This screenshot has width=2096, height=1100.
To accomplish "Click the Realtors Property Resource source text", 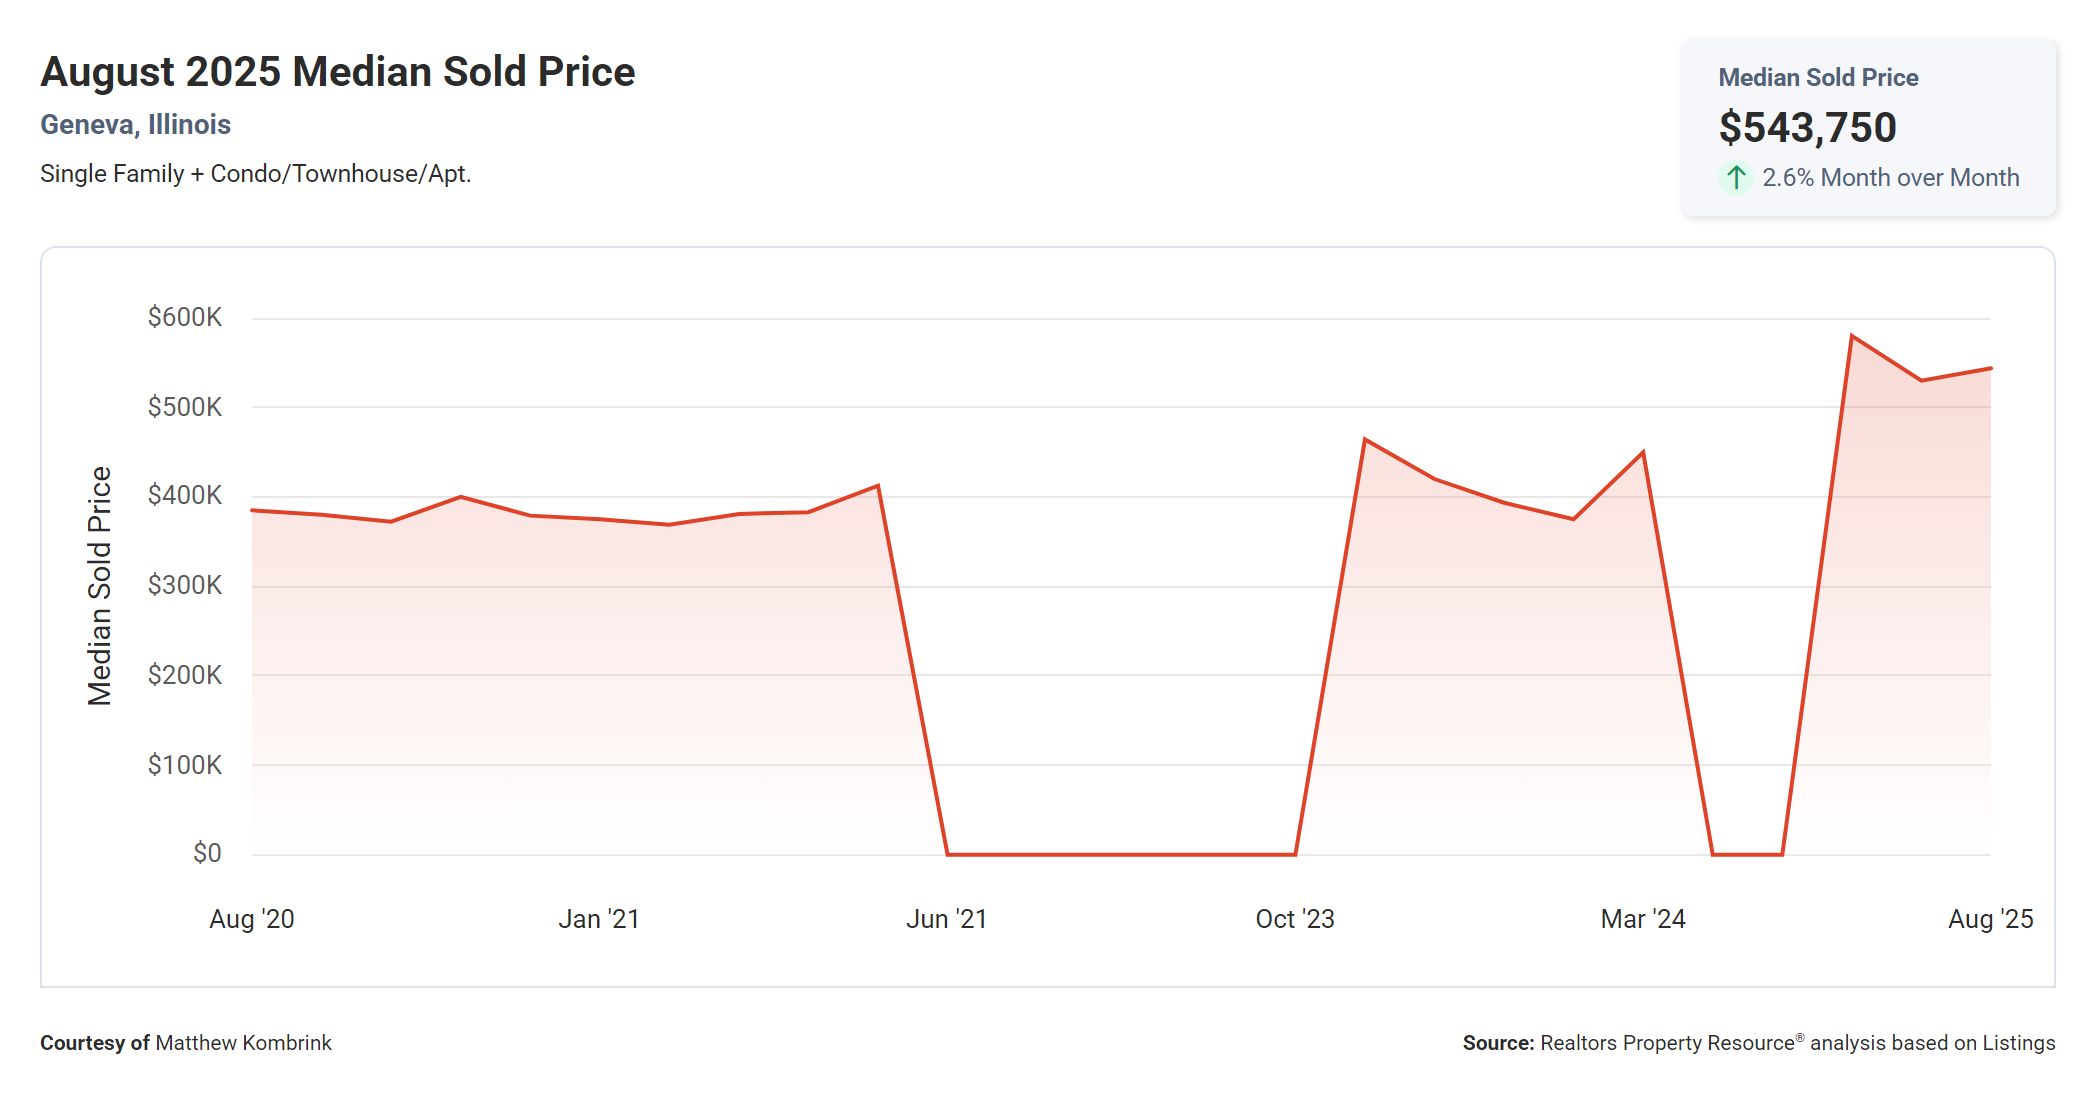I will pyautogui.click(x=1667, y=1043).
